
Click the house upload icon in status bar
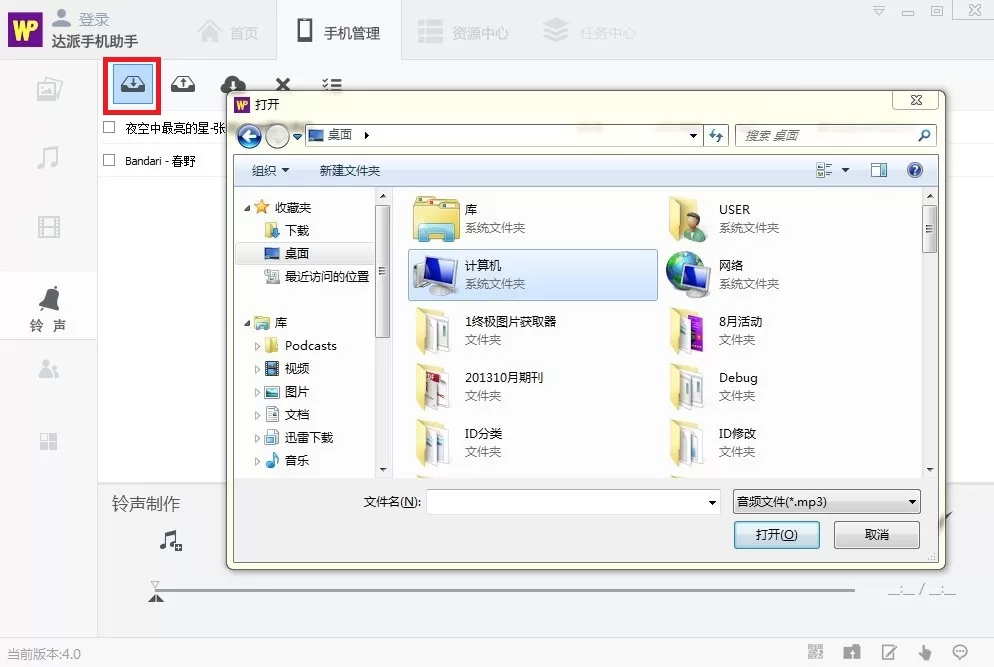(852, 652)
